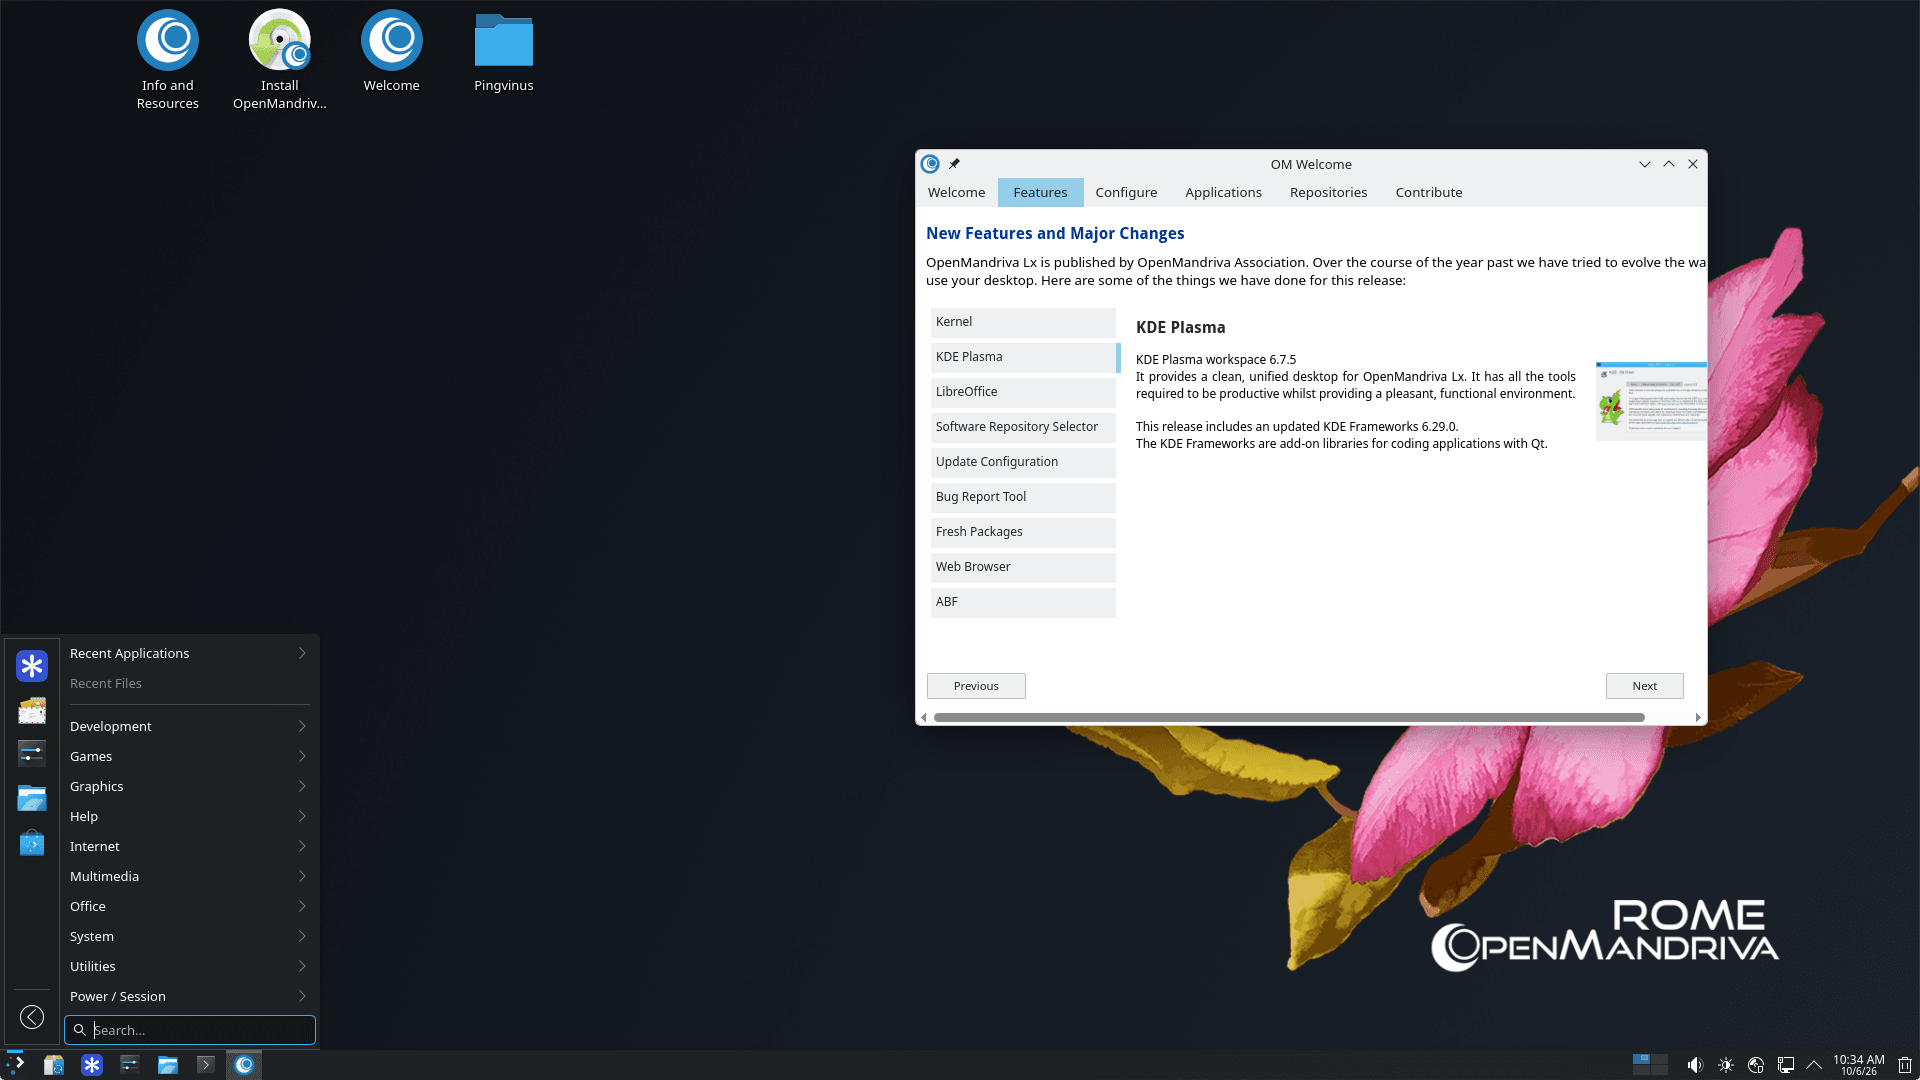Open the Pingvinus desktop folder
The height and width of the screenshot is (1080, 1920).
[503, 51]
